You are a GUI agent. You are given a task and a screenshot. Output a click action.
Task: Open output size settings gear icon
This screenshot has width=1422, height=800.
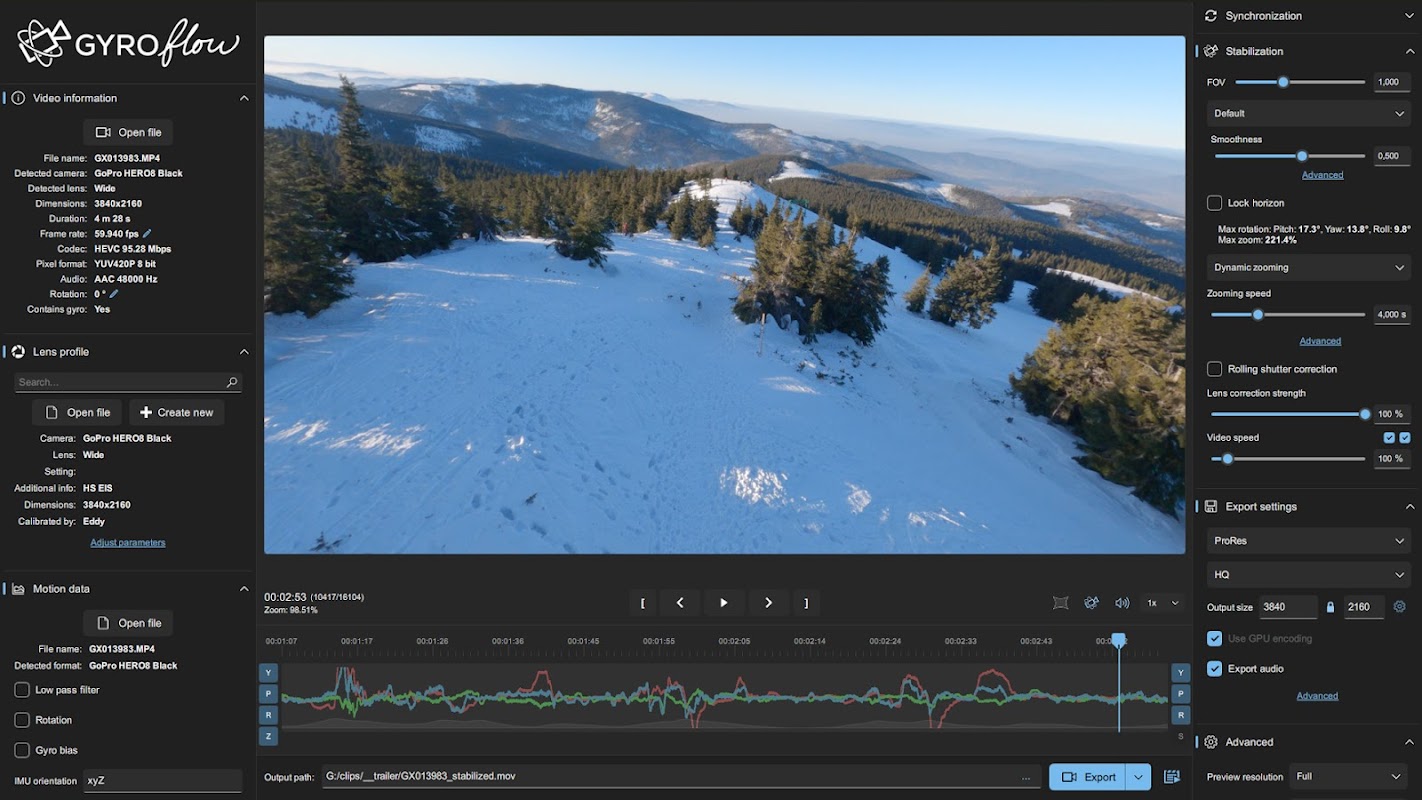click(x=1400, y=607)
